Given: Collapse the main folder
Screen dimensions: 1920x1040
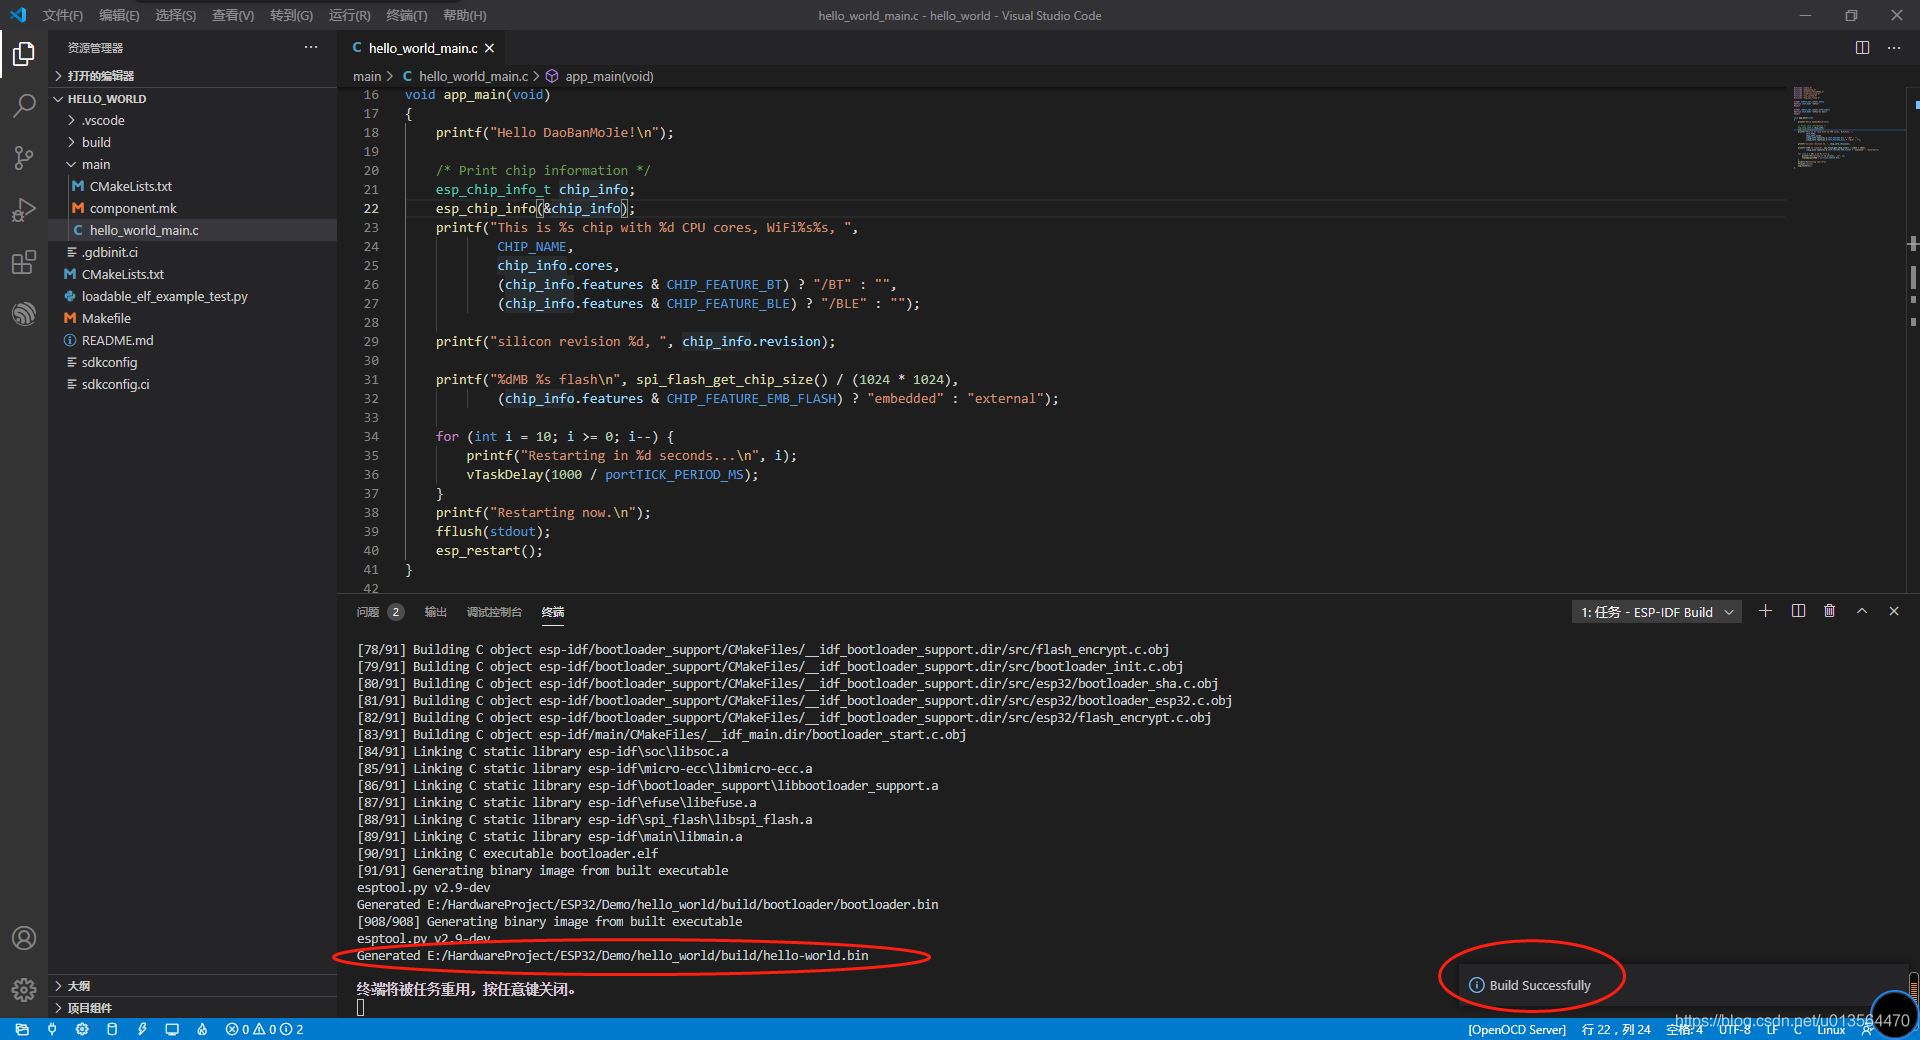Looking at the screenshot, I should (96, 164).
